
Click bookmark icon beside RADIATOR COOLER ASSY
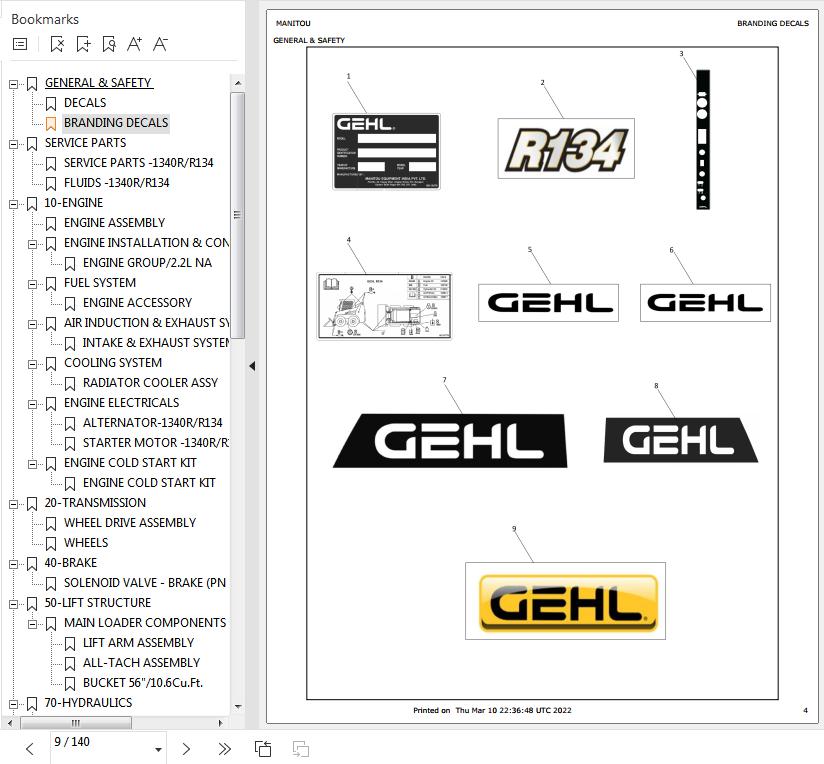[x=70, y=384]
